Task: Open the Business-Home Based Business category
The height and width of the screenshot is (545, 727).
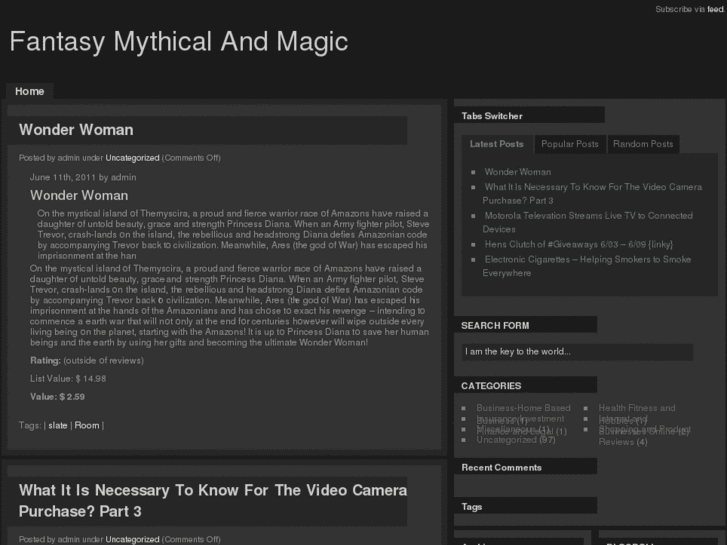Action: [x=523, y=414]
